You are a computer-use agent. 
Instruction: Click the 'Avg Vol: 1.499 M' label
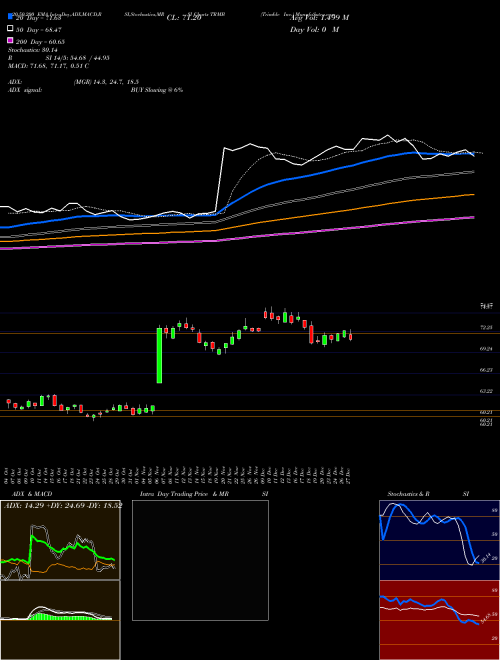tap(319, 18)
